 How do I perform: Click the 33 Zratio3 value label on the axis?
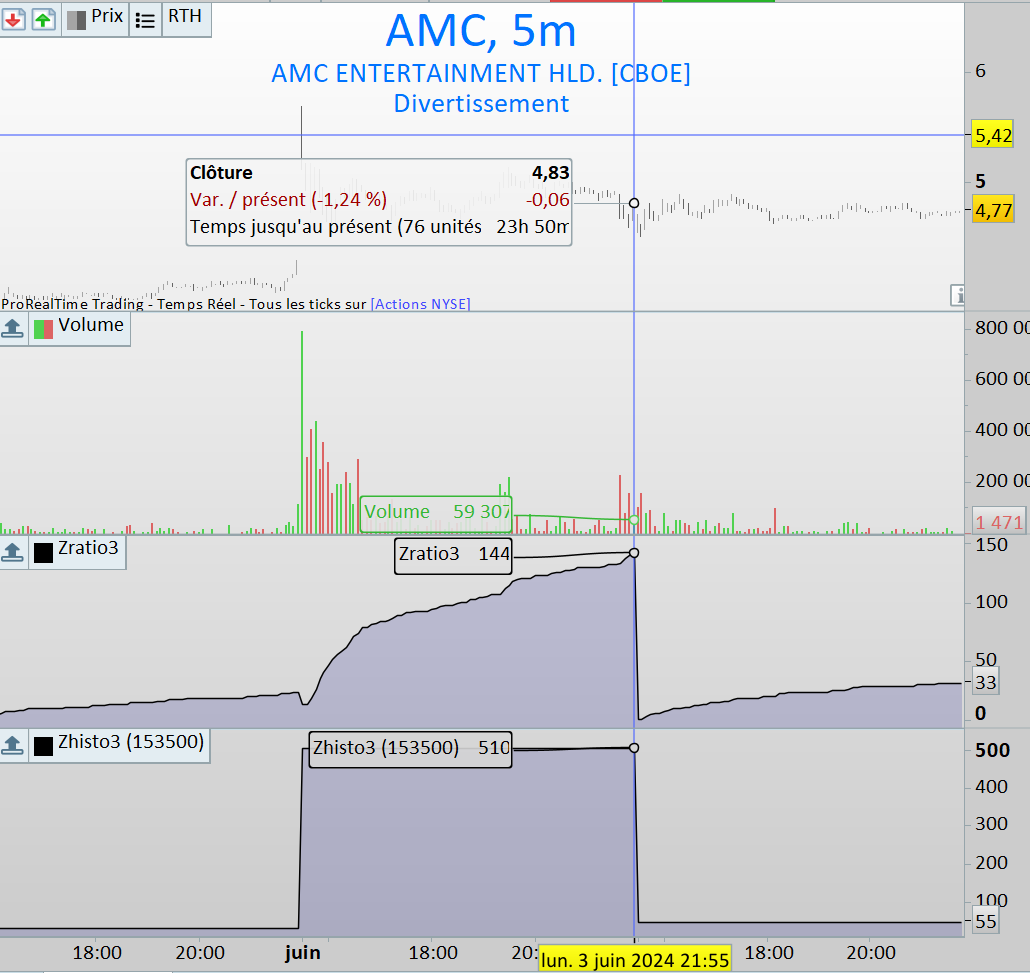[x=985, y=683]
